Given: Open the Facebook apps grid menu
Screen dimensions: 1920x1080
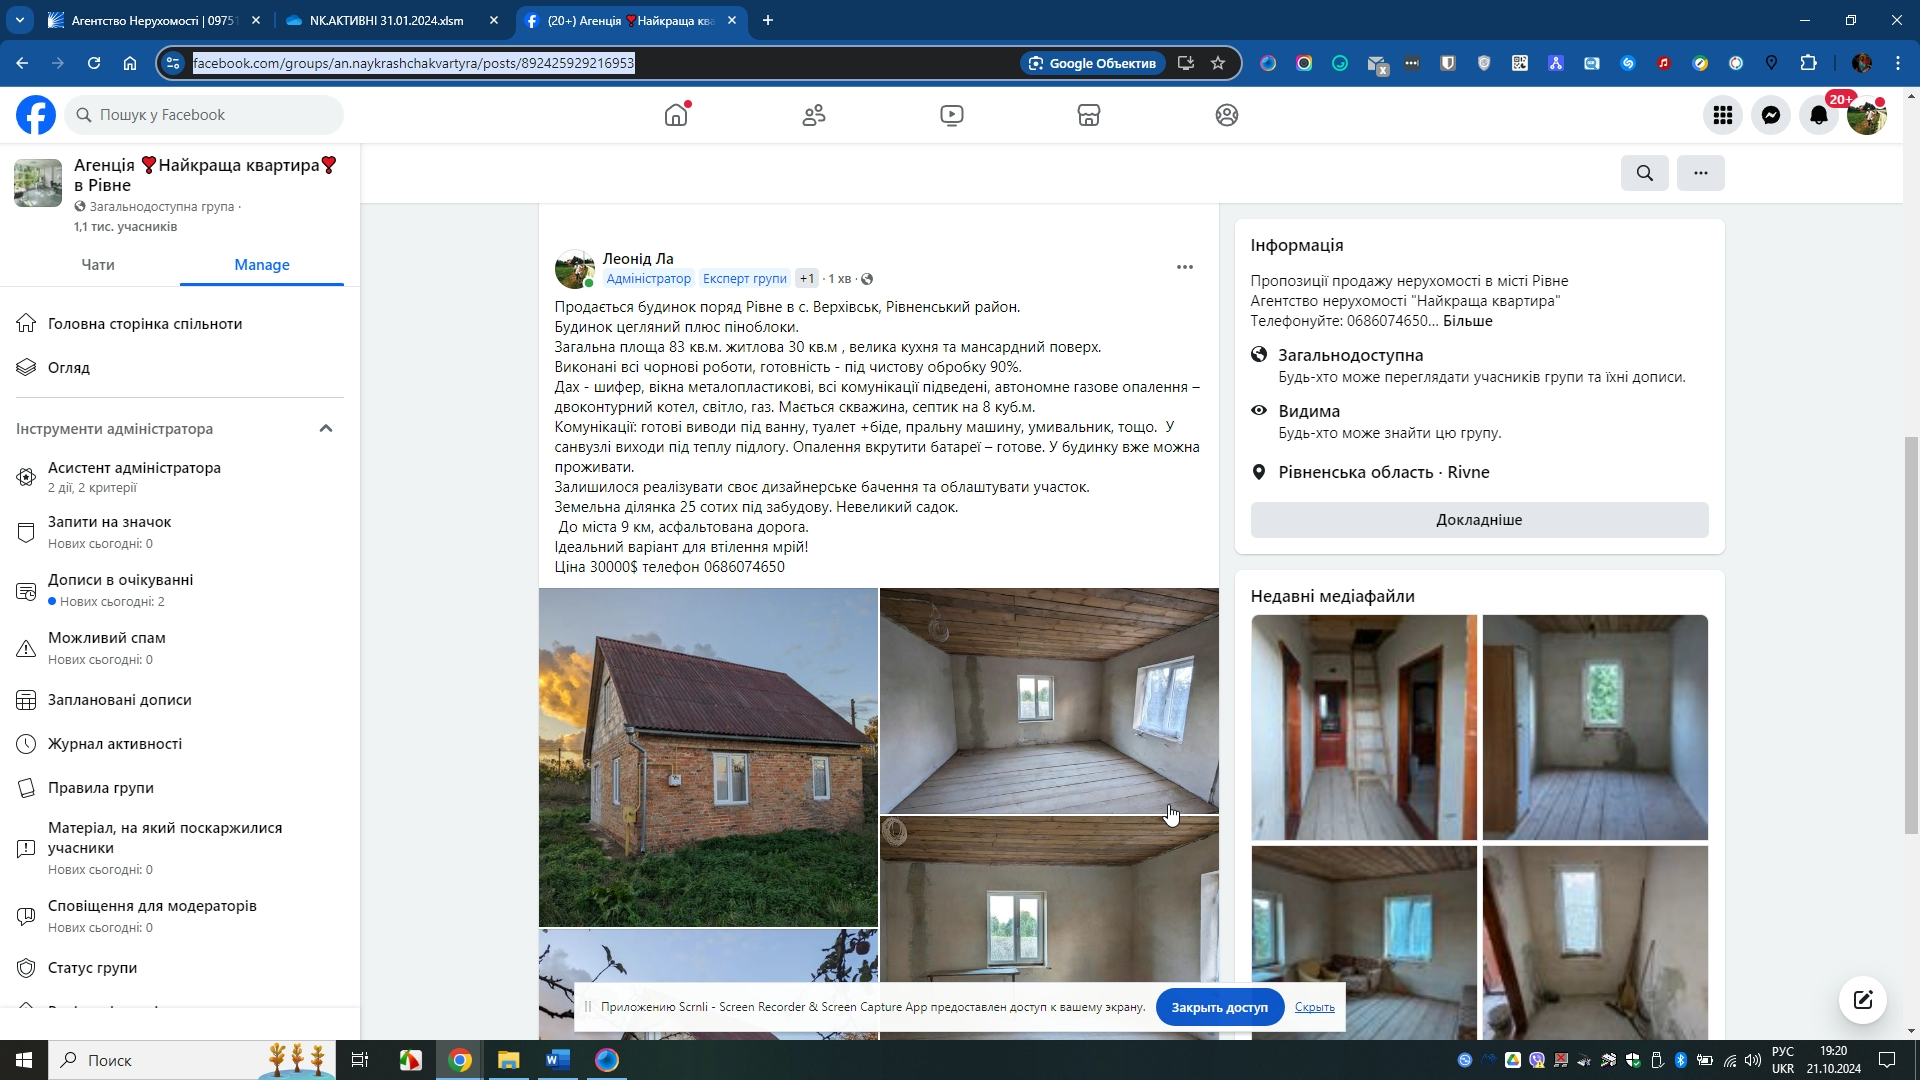Looking at the screenshot, I should (x=1722, y=115).
